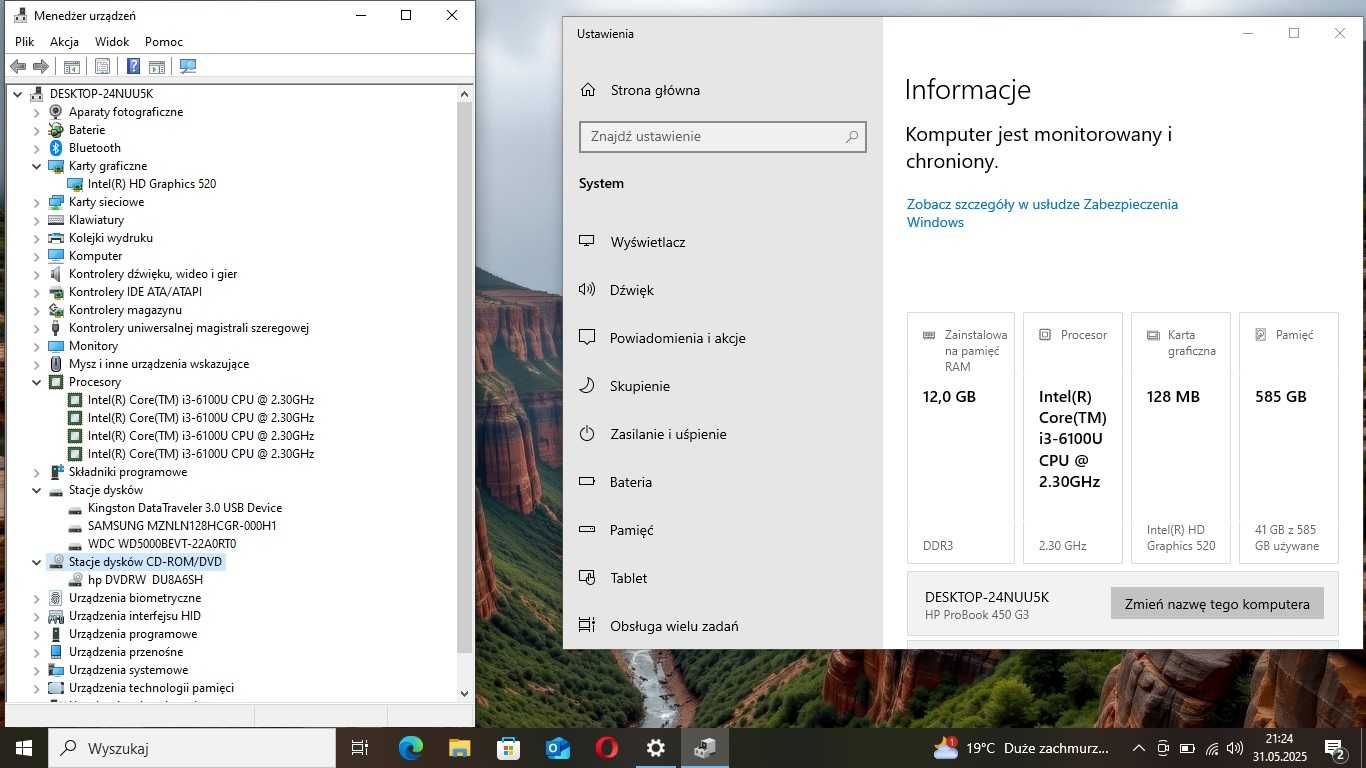Expand the Baterie category

[x=37, y=130]
